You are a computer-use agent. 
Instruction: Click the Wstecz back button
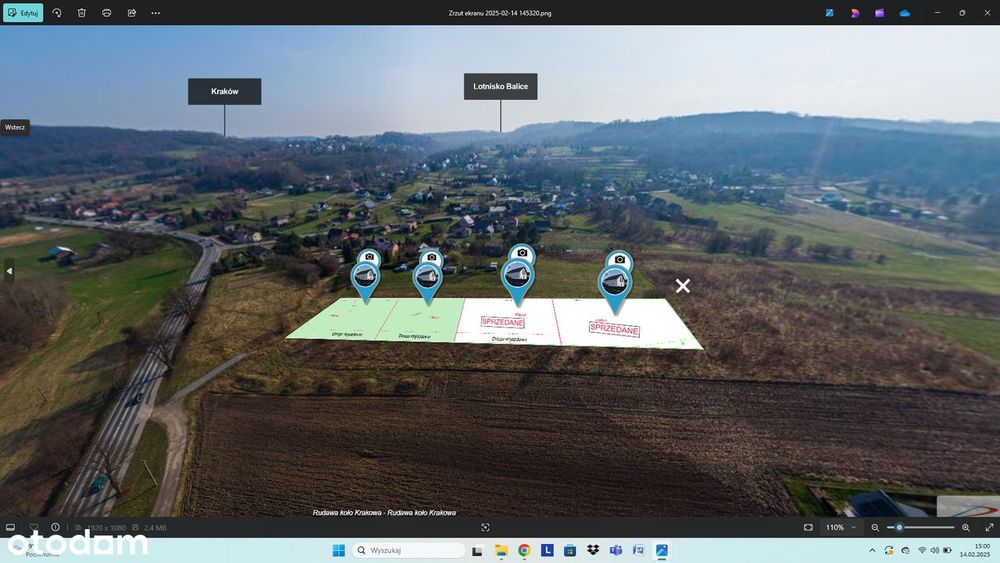(15, 127)
